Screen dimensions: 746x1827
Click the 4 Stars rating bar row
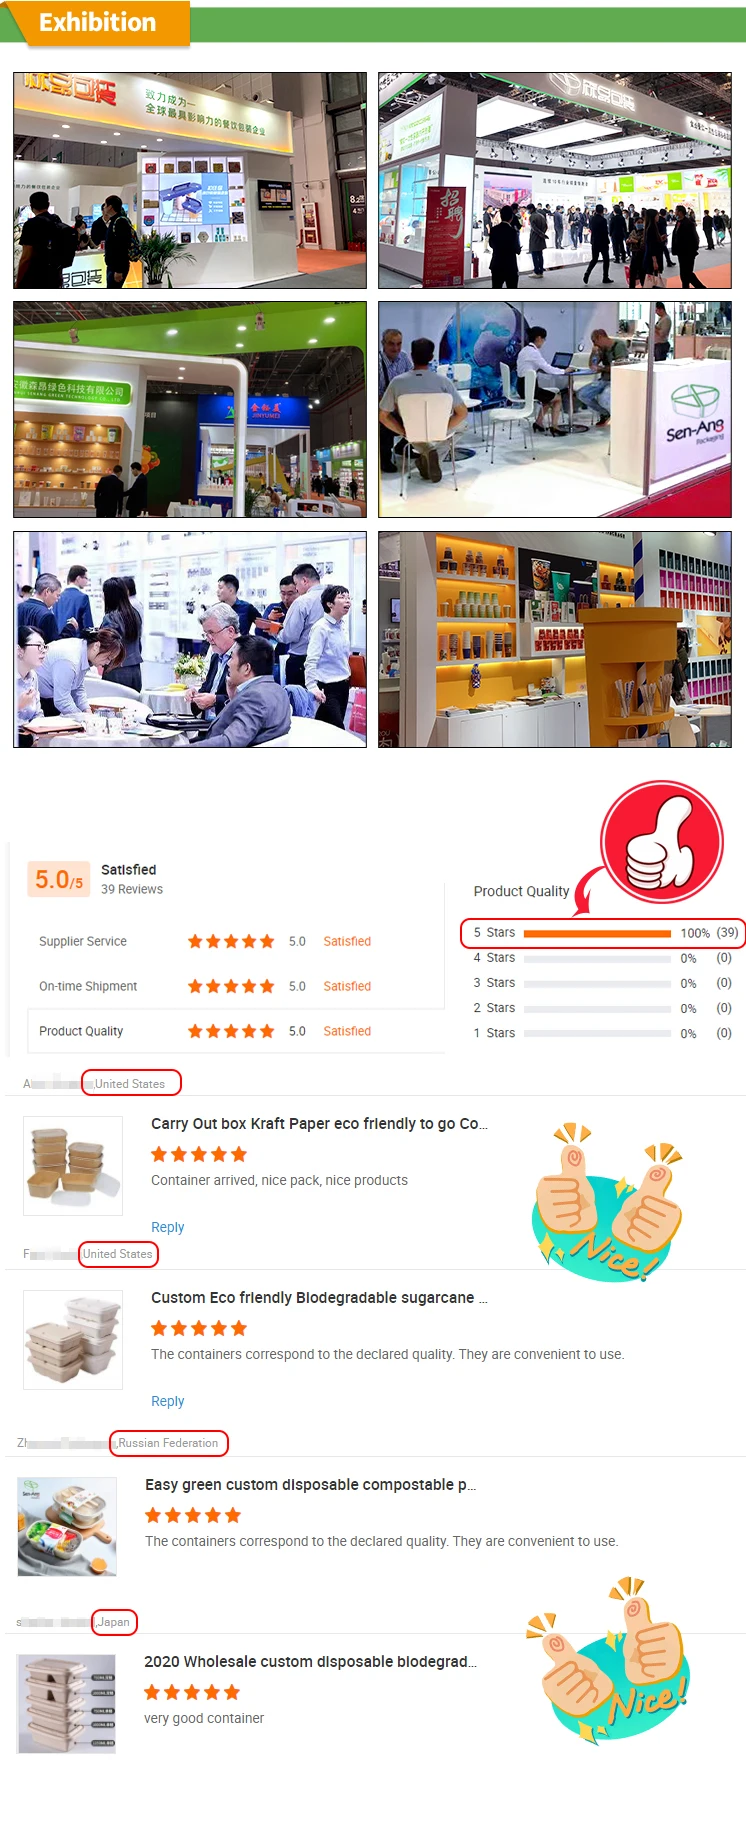[x=602, y=958]
